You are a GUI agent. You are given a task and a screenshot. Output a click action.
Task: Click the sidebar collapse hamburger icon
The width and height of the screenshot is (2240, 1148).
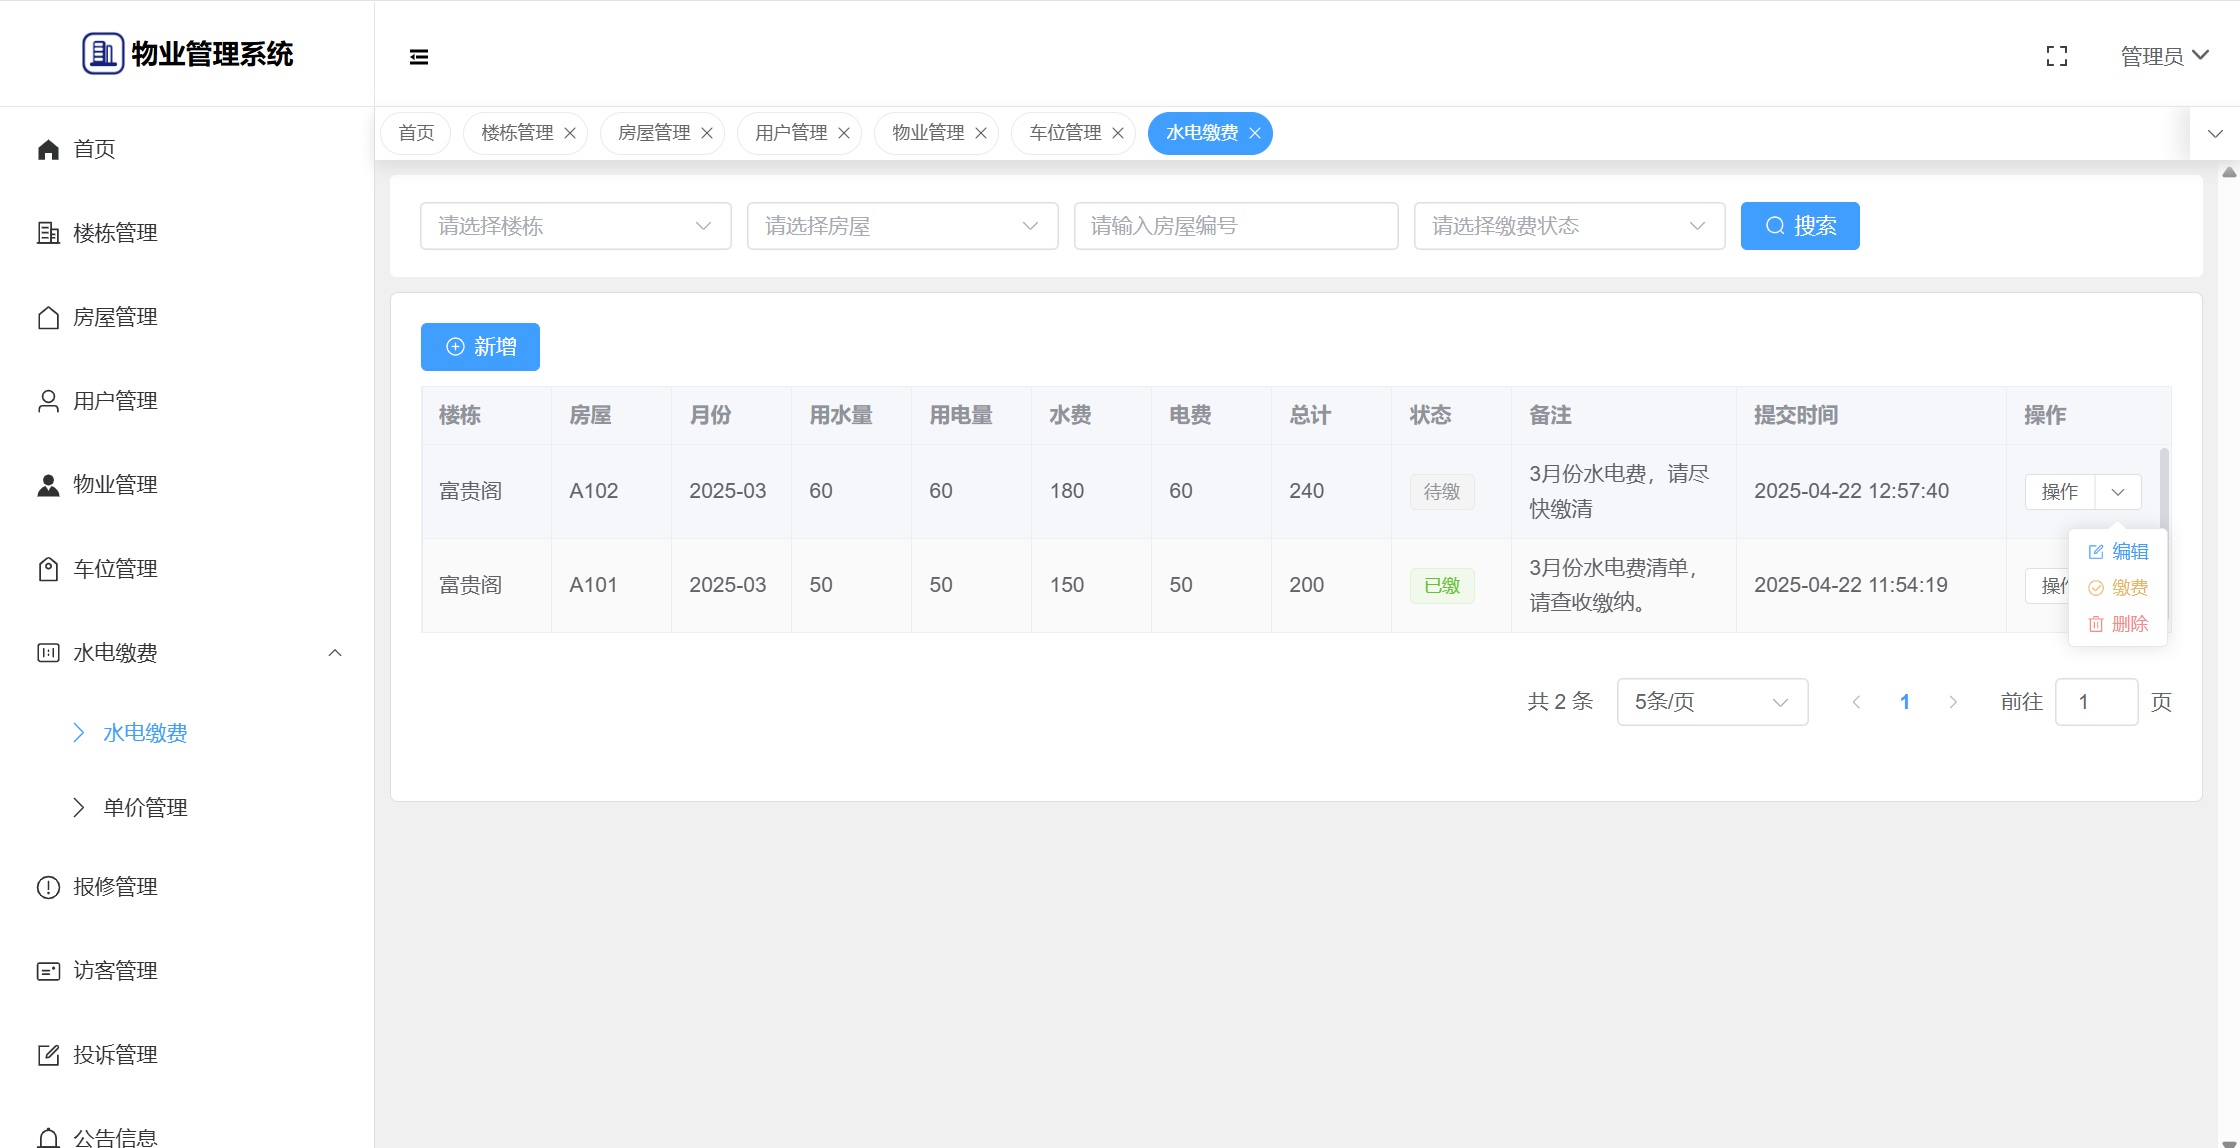[x=419, y=57]
